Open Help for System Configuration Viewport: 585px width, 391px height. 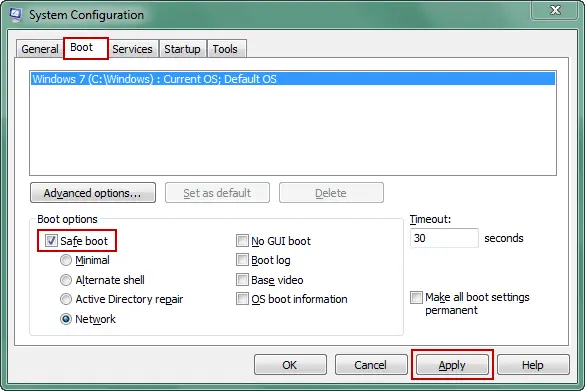pos(533,365)
